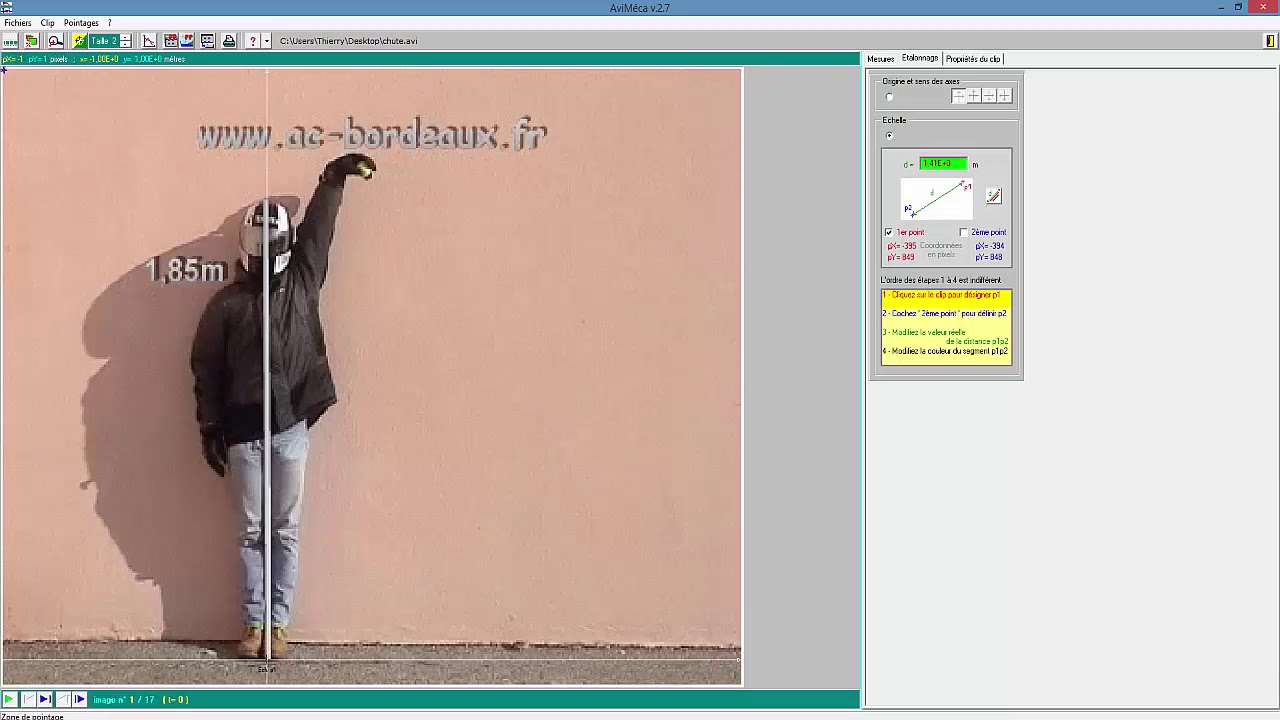This screenshot has width=1280, height=720.
Task: Click the first toolbar icon with the ruler
Action: (10, 41)
